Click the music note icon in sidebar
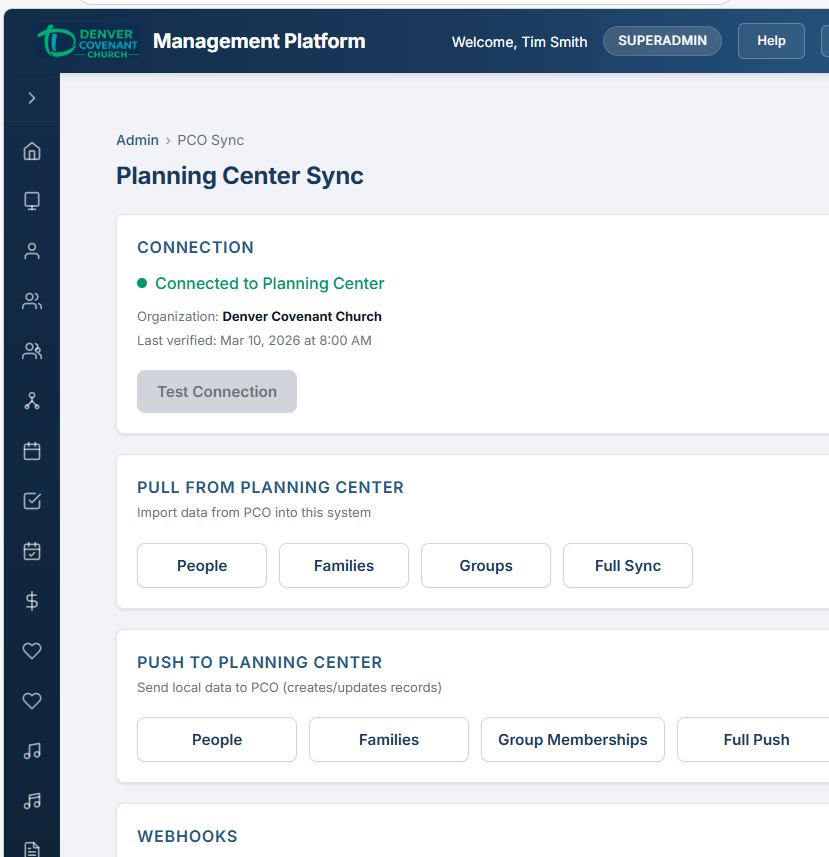Image resolution: width=829 pixels, height=857 pixels. 31,751
